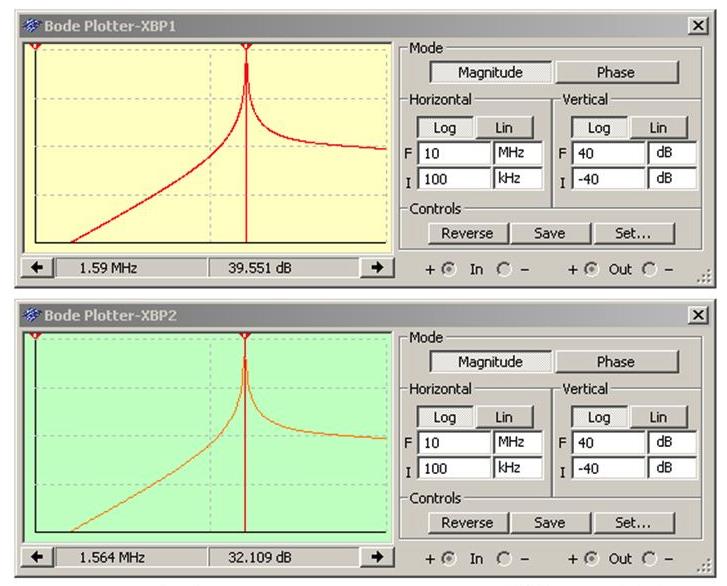Choose Log vertical scale in XBP2
Viewport: 727px width, 586px height.
(598, 417)
